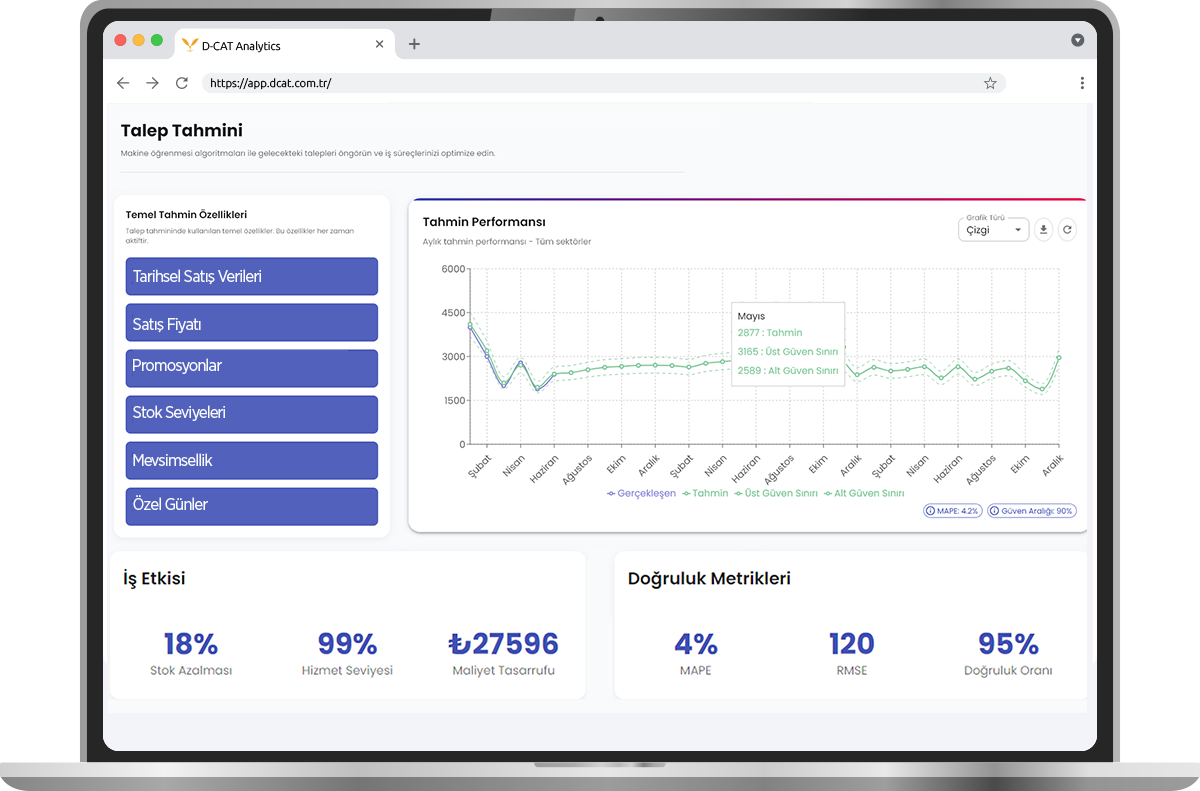Refresh the forecast performance chart
The height and width of the screenshot is (791, 1200).
click(1067, 230)
